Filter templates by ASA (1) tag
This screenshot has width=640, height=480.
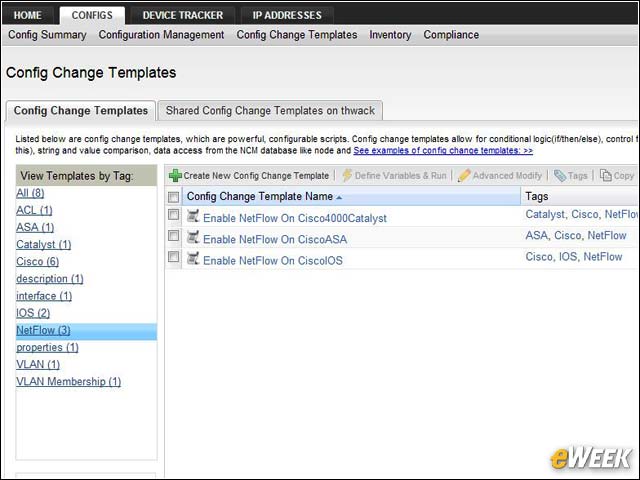(35, 227)
